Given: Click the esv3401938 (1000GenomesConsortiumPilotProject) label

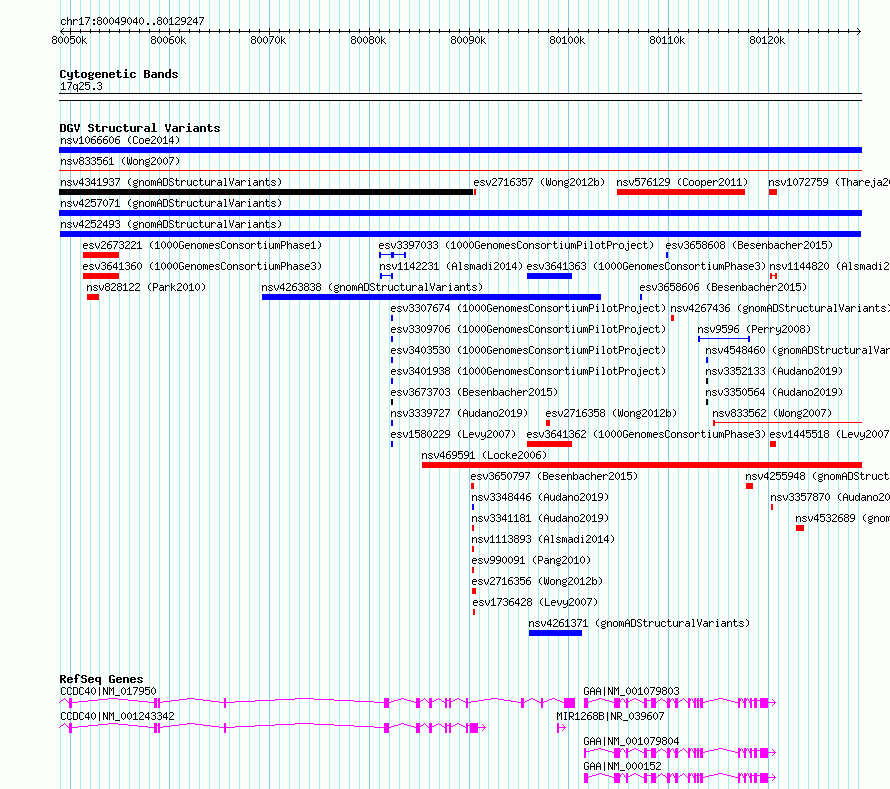Looking at the screenshot, I should 528,371.
